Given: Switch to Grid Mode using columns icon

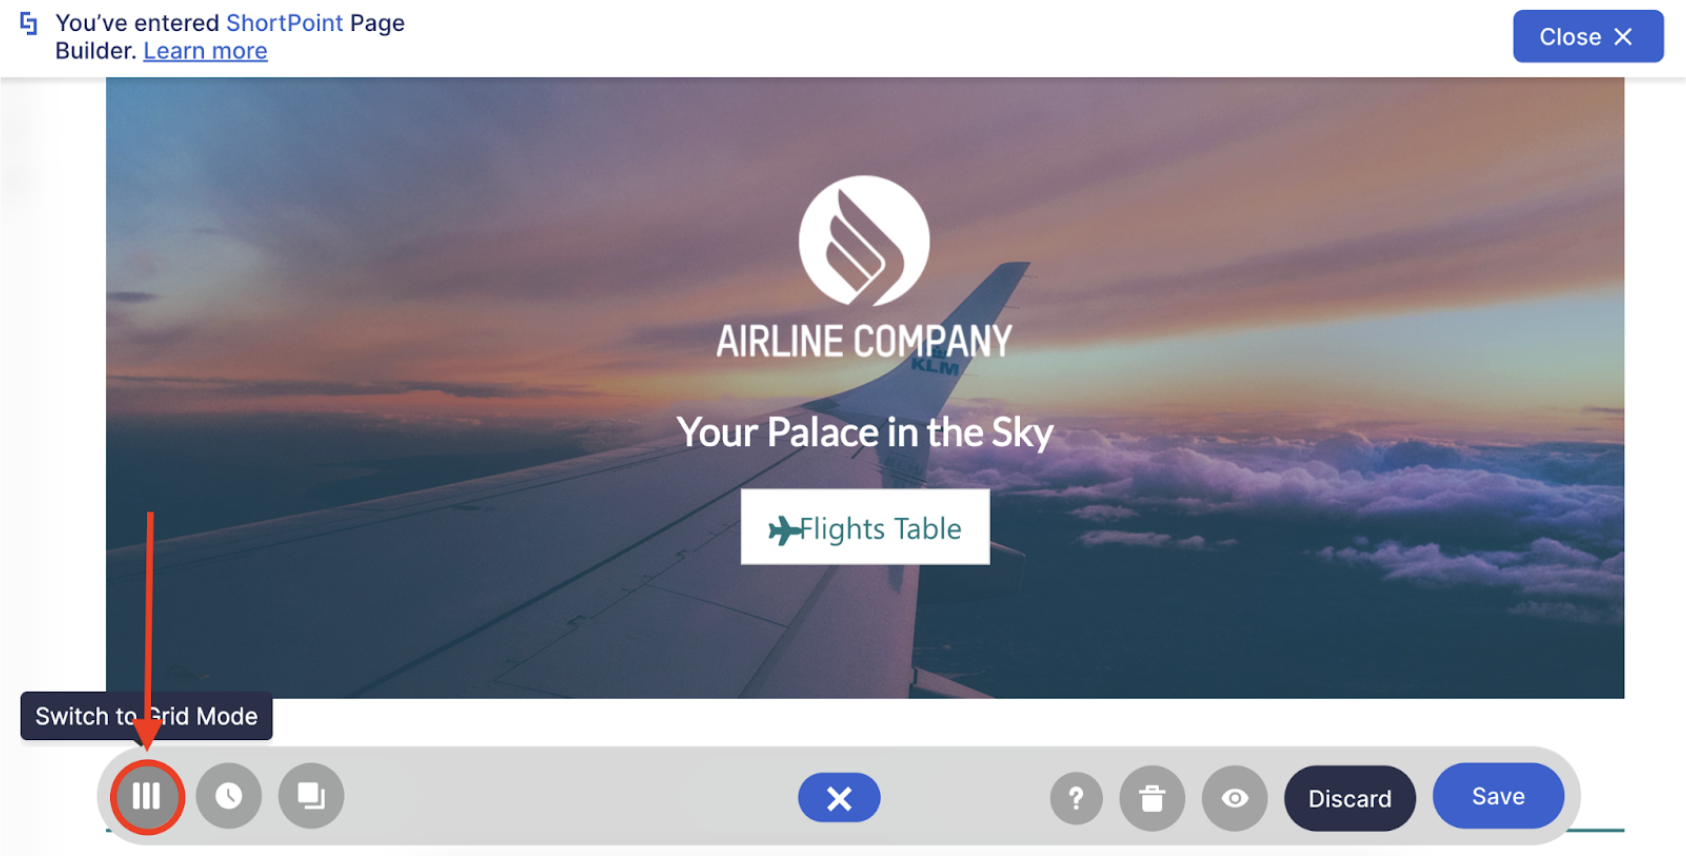Looking at the screenshot, I should pos(147,796).
